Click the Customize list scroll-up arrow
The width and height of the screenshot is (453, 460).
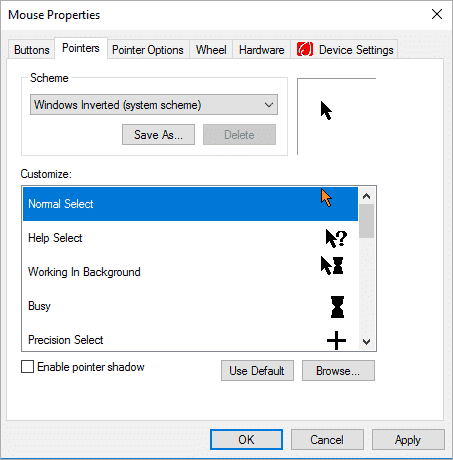(x=366, y=196)
